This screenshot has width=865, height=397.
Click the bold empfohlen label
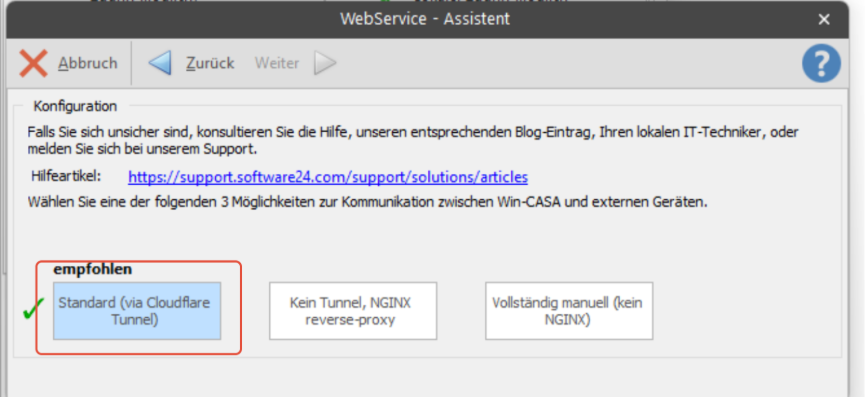tap(93, 269)
